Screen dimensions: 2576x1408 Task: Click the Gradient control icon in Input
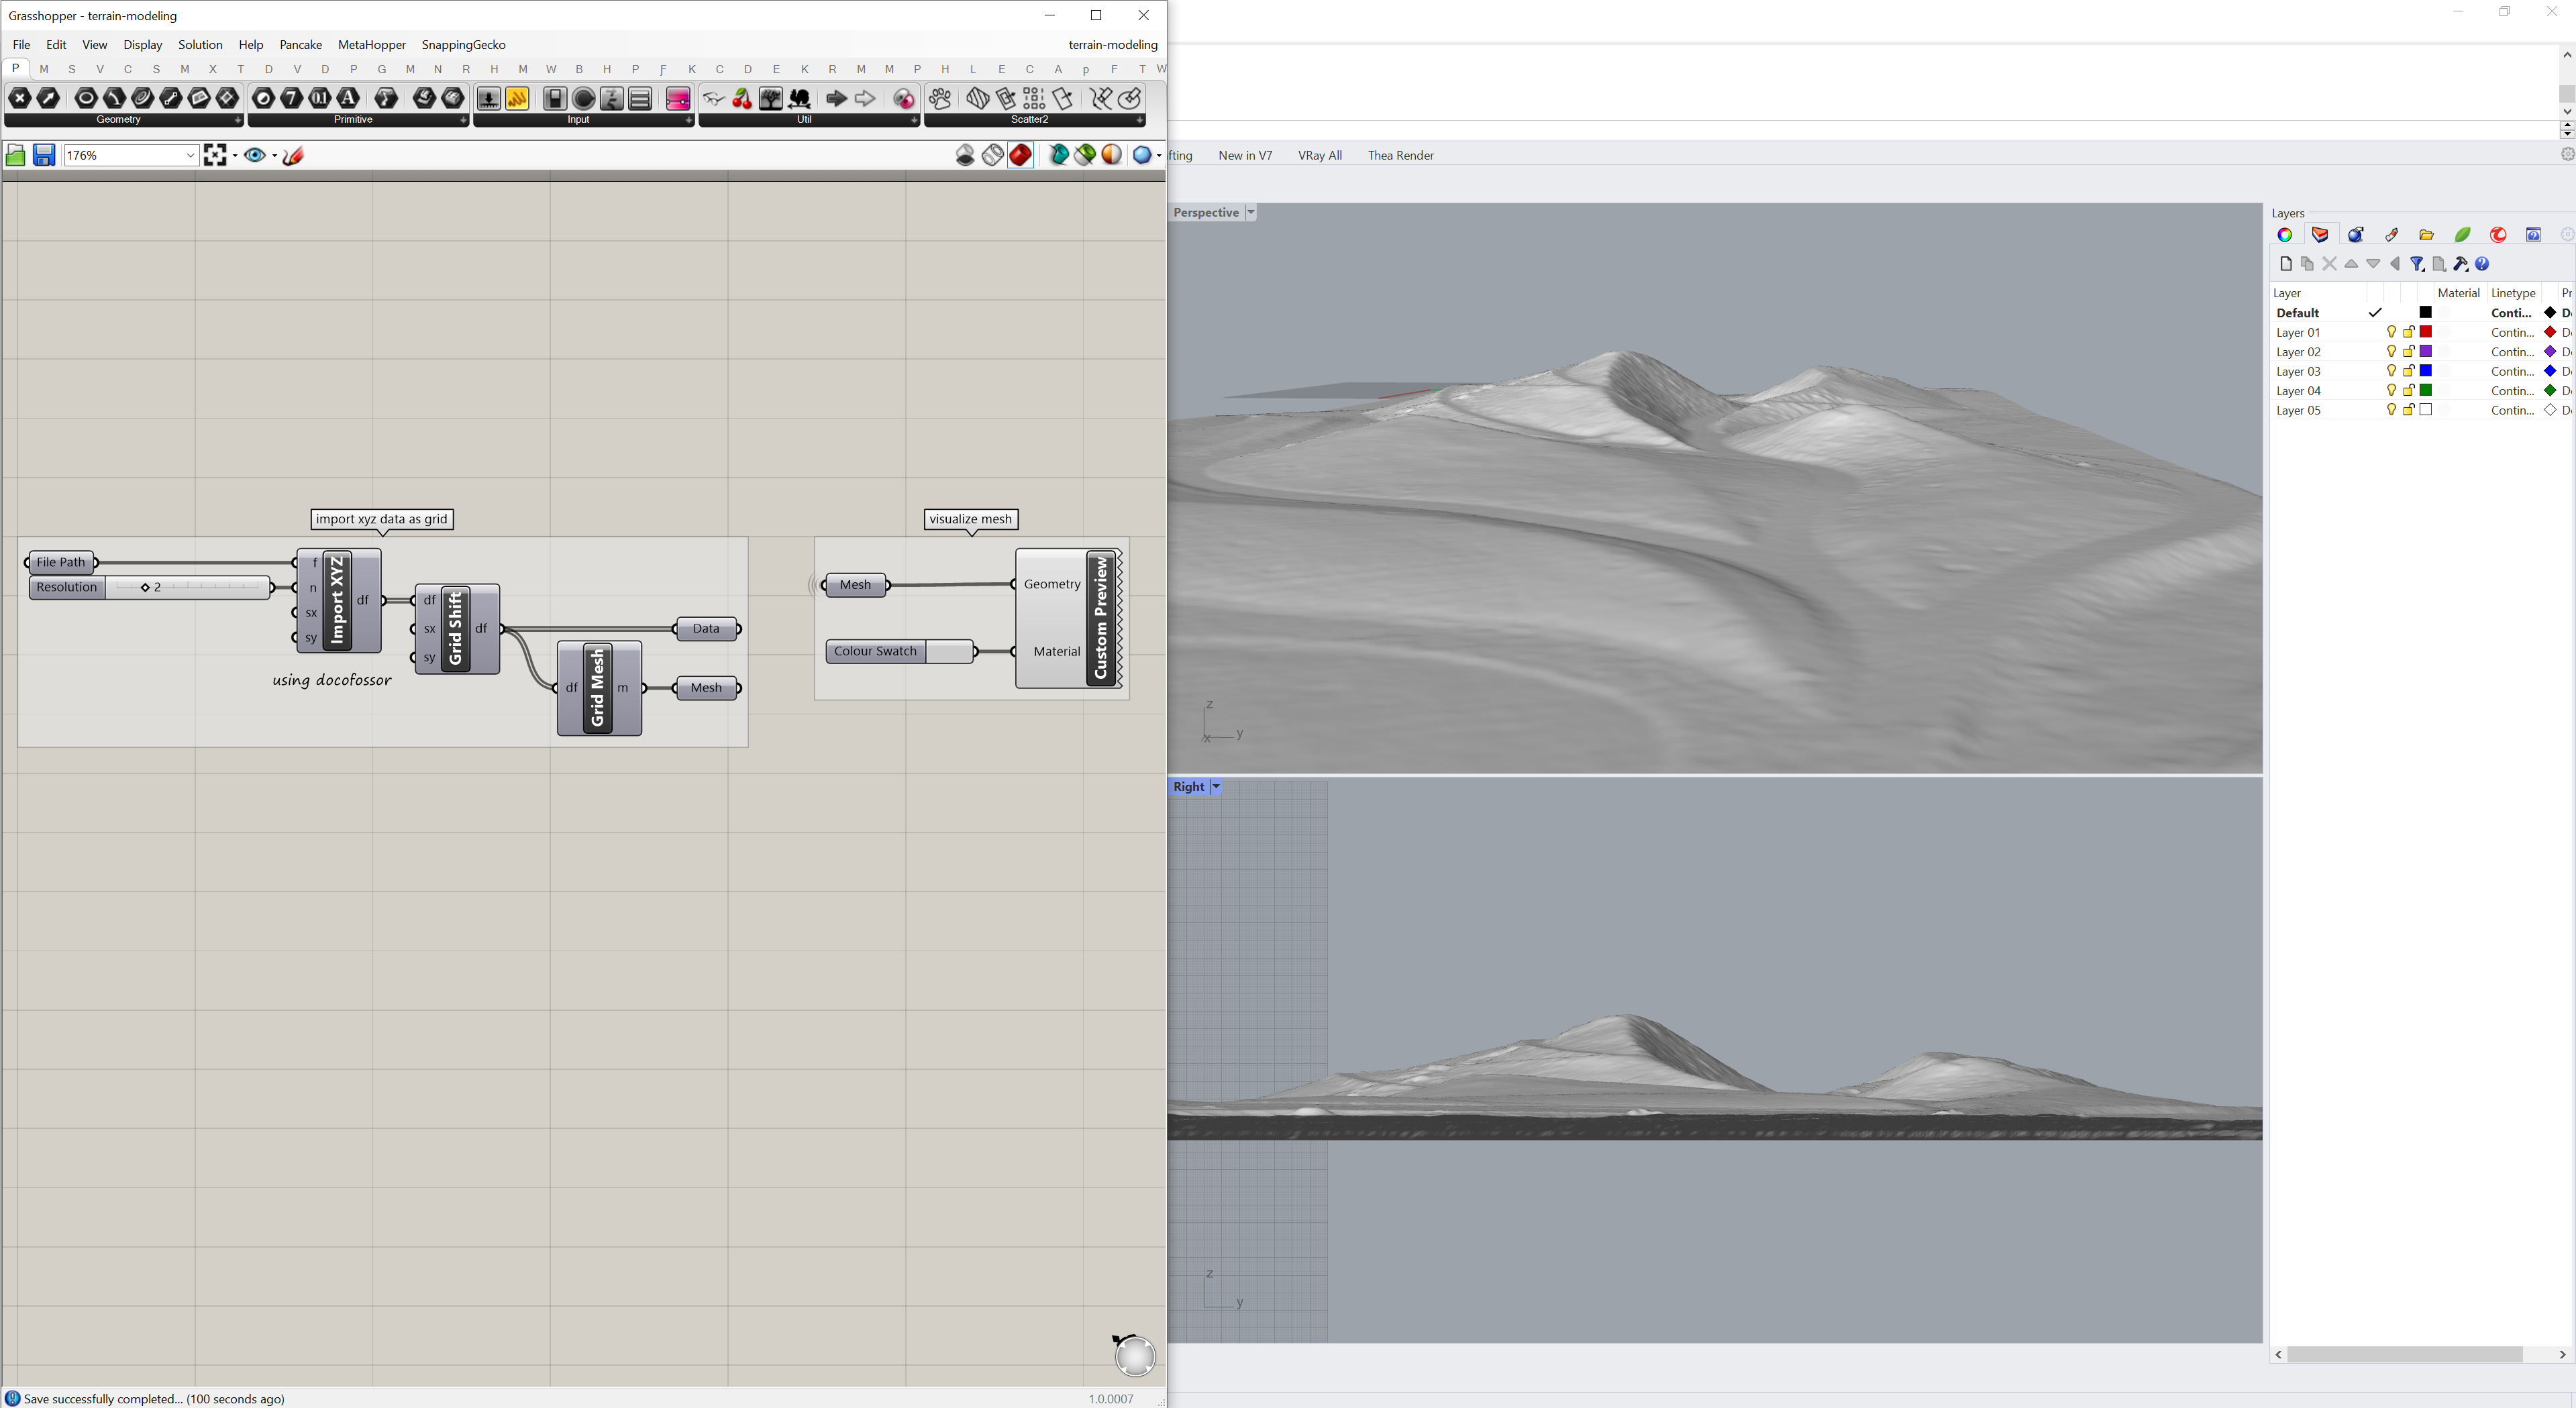tap(677, 98)
